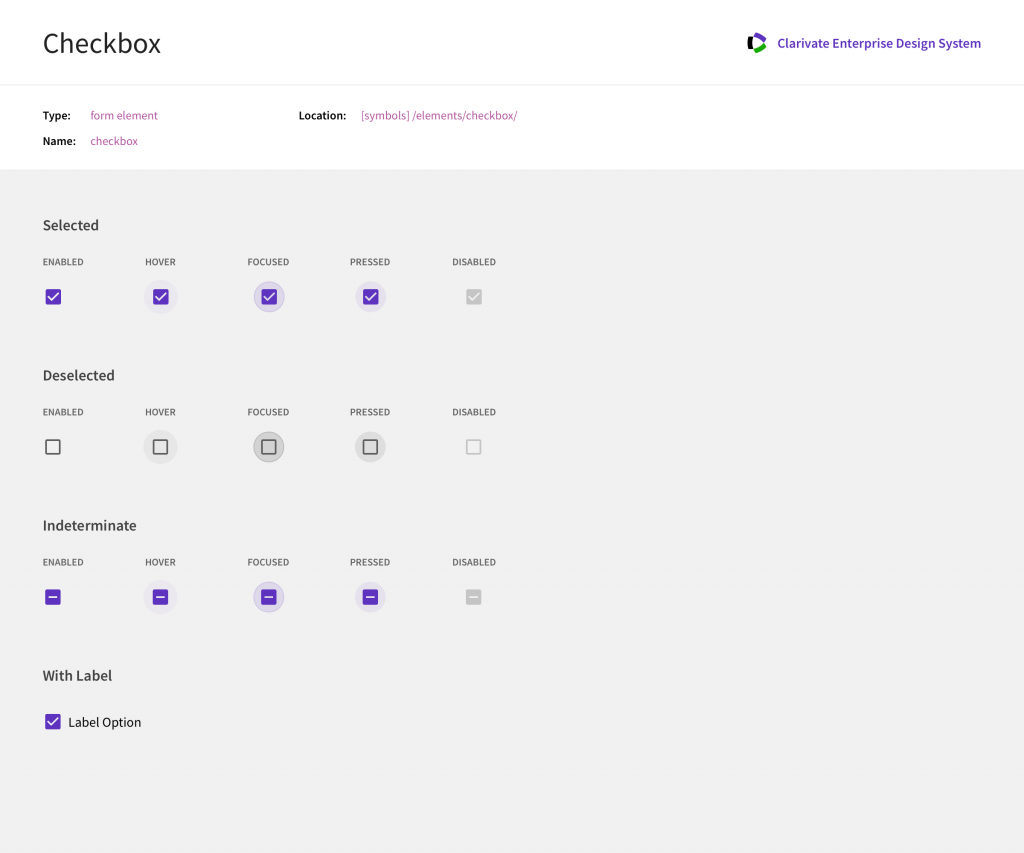Click the pressed Deselected checkbox
Image resolution: width=1024 pixels, height=853 pixels.
tap(370, 447)
